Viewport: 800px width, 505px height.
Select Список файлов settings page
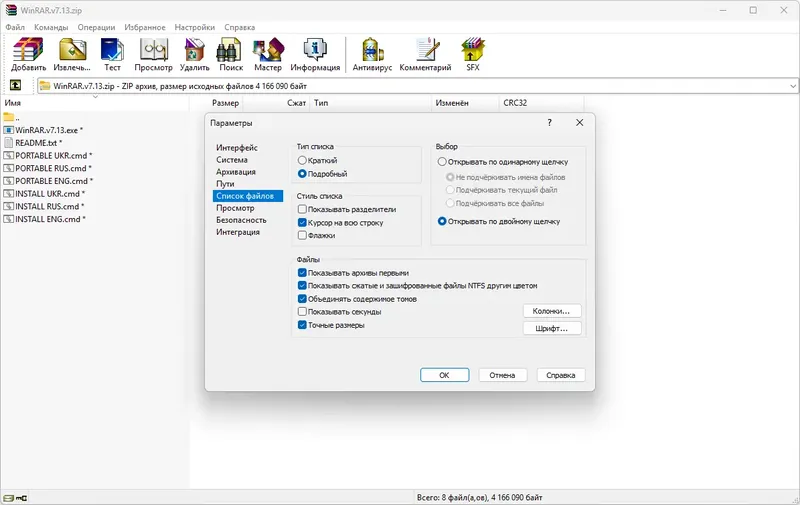tap(248, 196)
